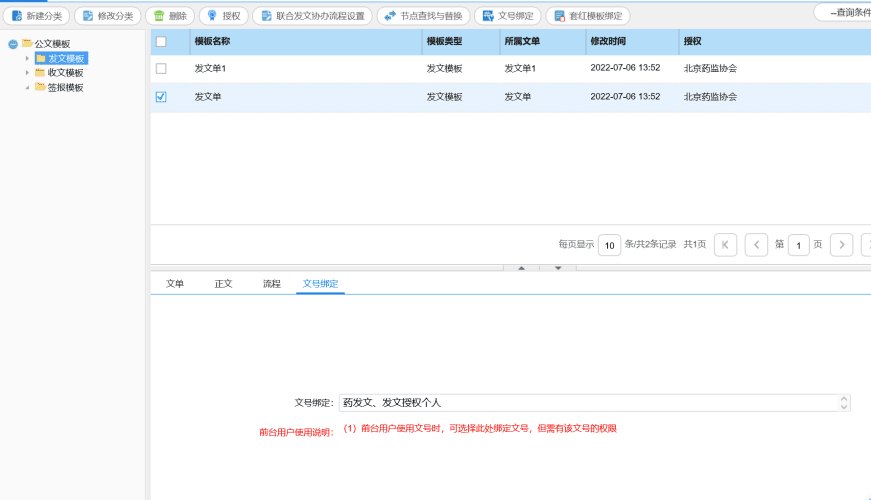Switch to the 文单 tab
The image size is (871, 500).
[x=174, y=284]
